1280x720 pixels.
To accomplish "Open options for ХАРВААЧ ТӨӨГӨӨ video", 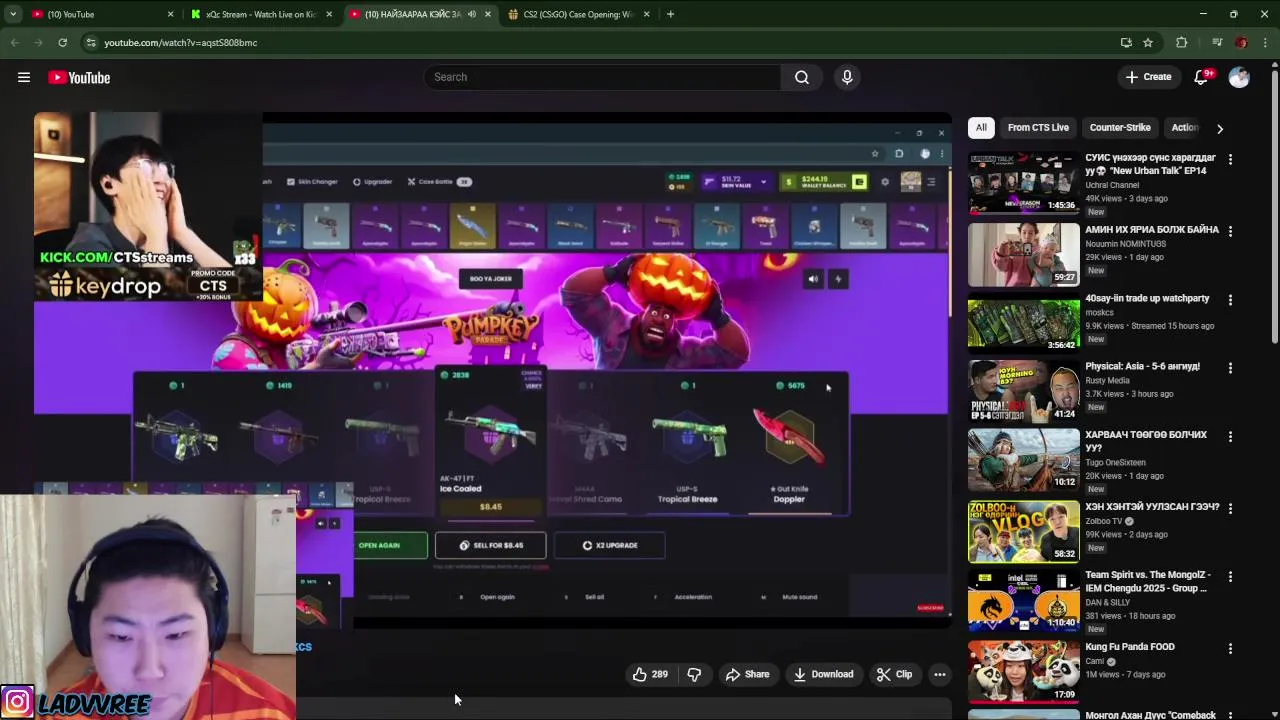I will coord(1230,437).
